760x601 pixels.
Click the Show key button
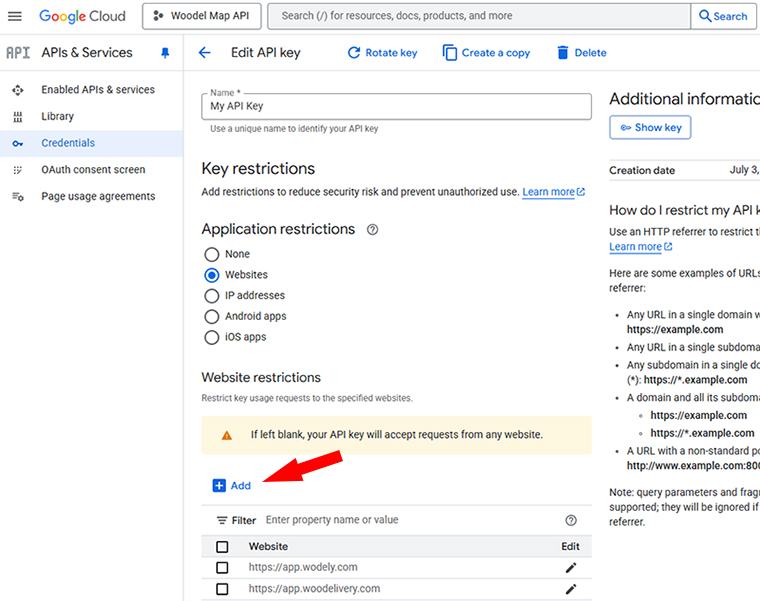650,128
